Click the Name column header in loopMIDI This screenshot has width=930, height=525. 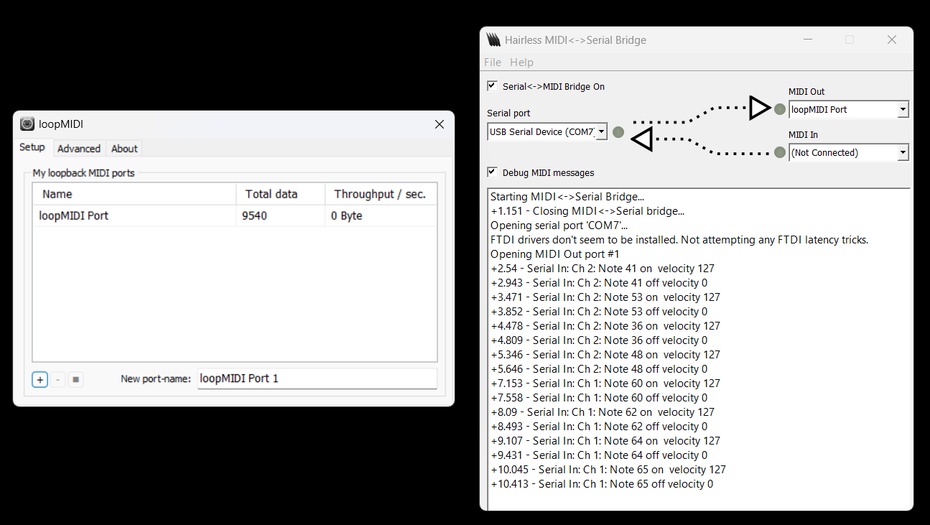135,194
